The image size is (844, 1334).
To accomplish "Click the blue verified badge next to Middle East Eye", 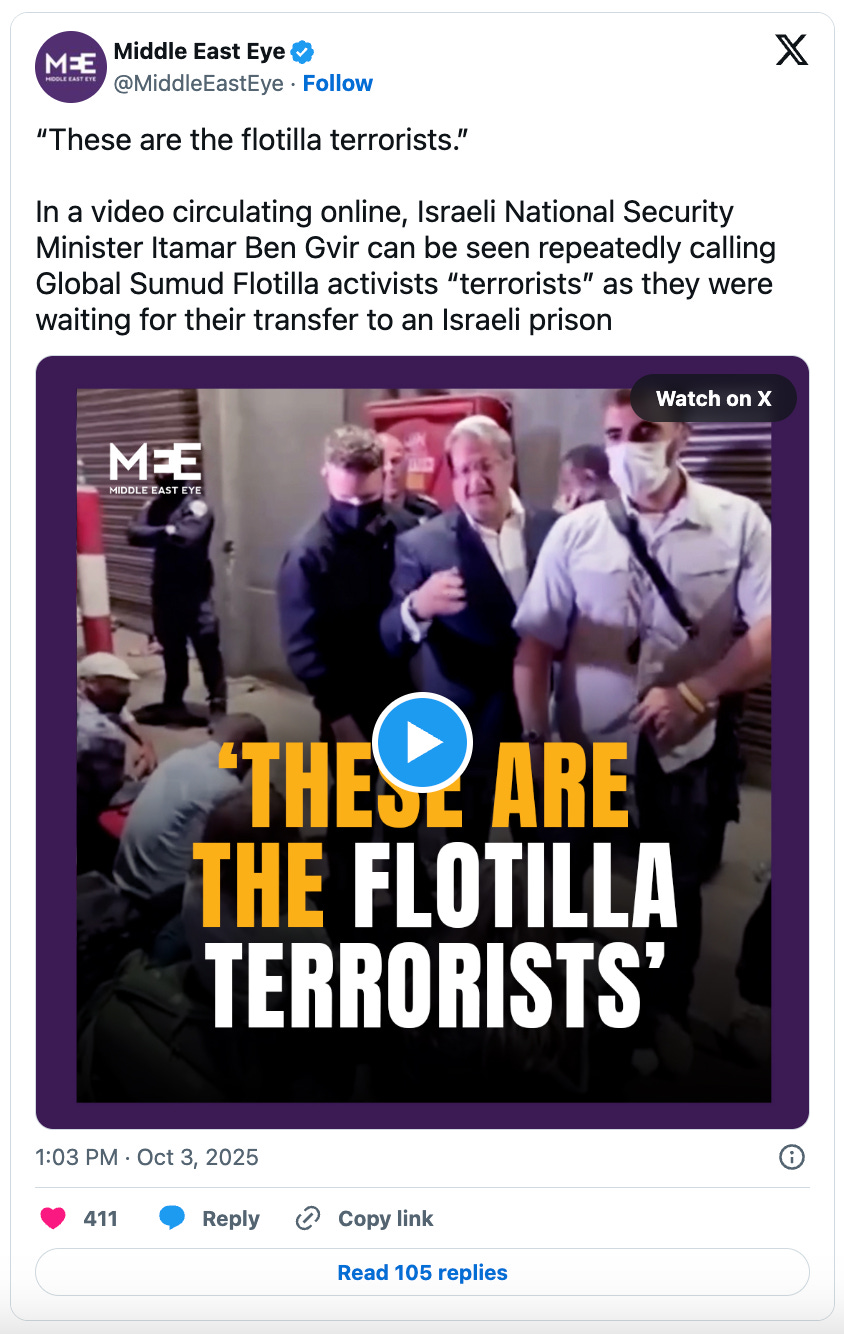I will click(303, 52).
